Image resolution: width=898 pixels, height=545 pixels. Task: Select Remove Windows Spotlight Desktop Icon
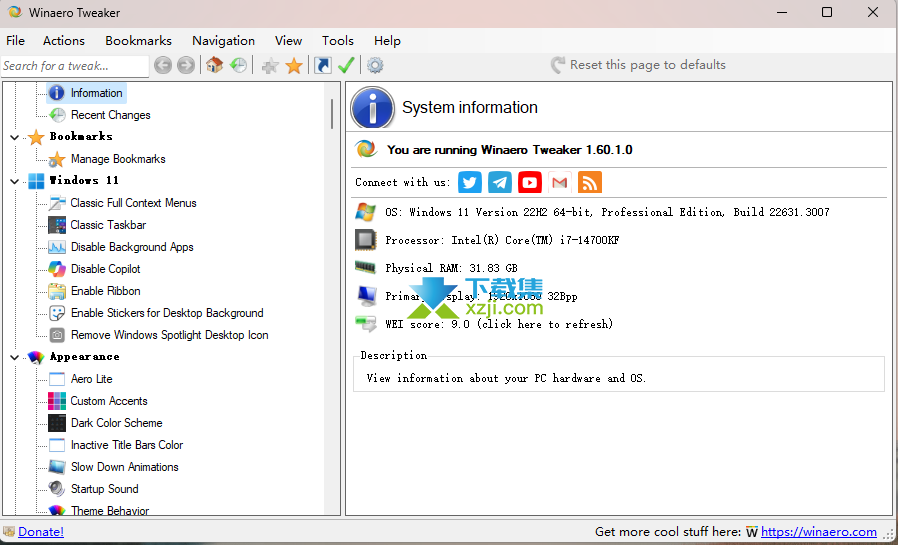(170, 335)
